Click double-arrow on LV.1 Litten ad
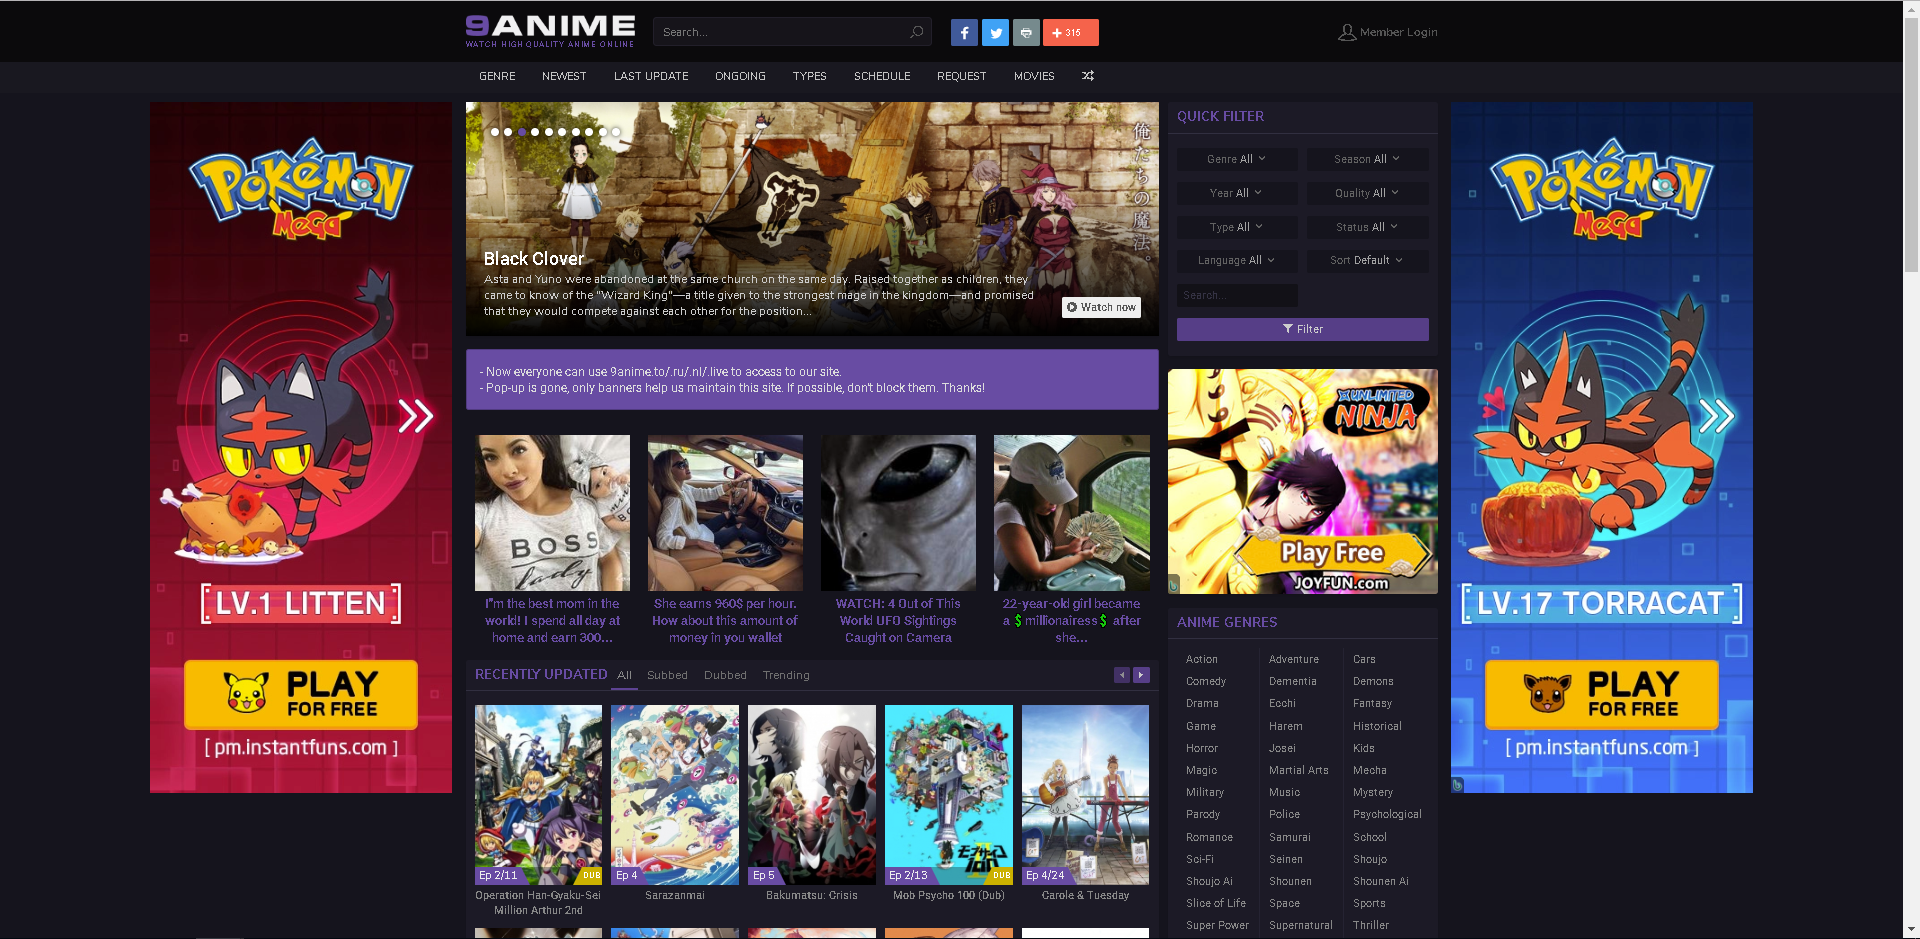Screen dimensions: 1920x939 415,416
